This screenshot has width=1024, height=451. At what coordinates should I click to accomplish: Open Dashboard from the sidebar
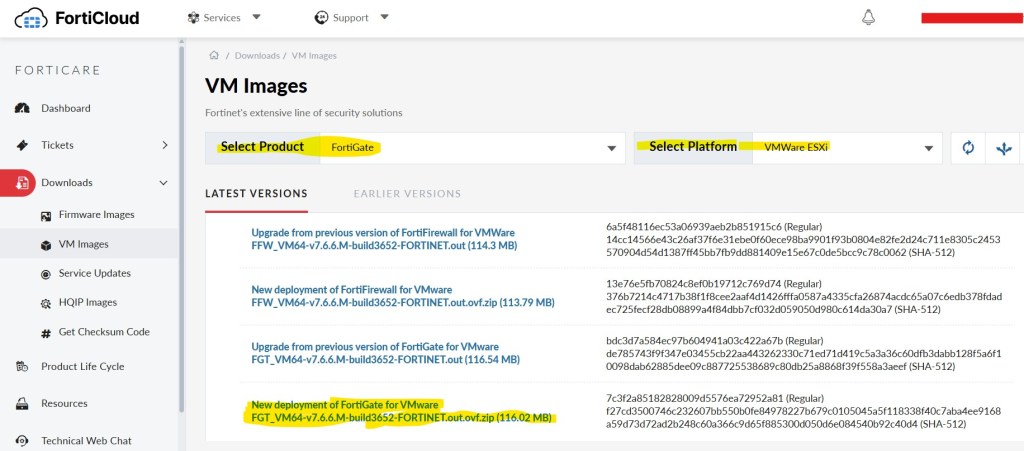pos(65,108)
